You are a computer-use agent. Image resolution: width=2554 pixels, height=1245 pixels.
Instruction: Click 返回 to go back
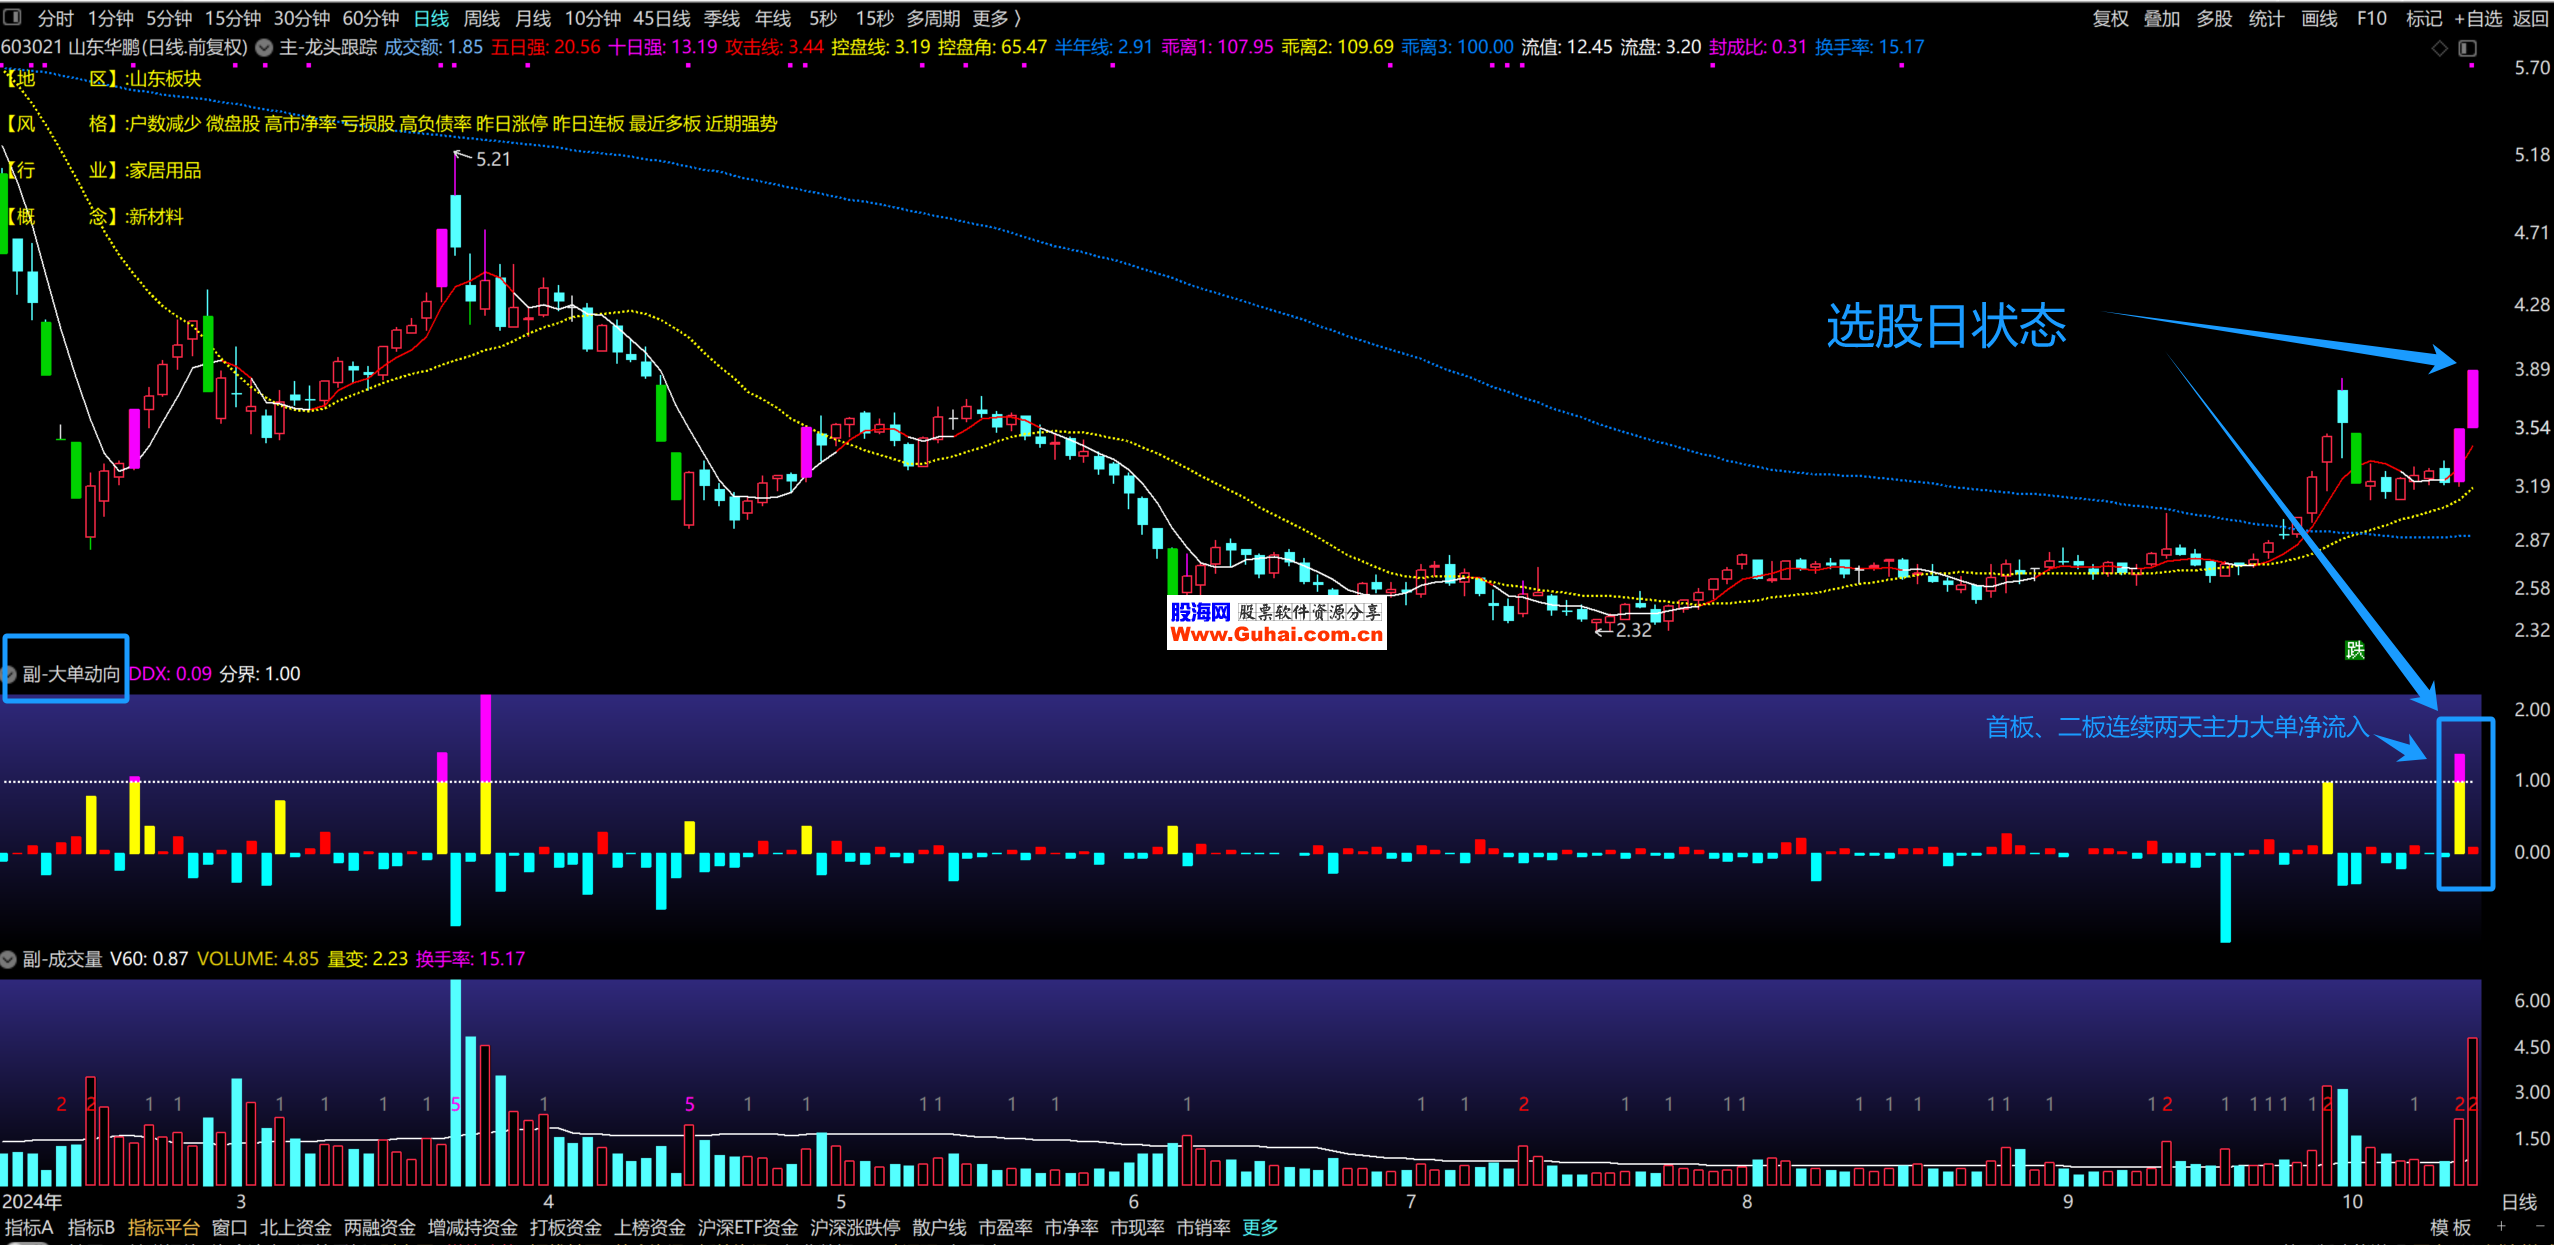(x=2530, y=18)
